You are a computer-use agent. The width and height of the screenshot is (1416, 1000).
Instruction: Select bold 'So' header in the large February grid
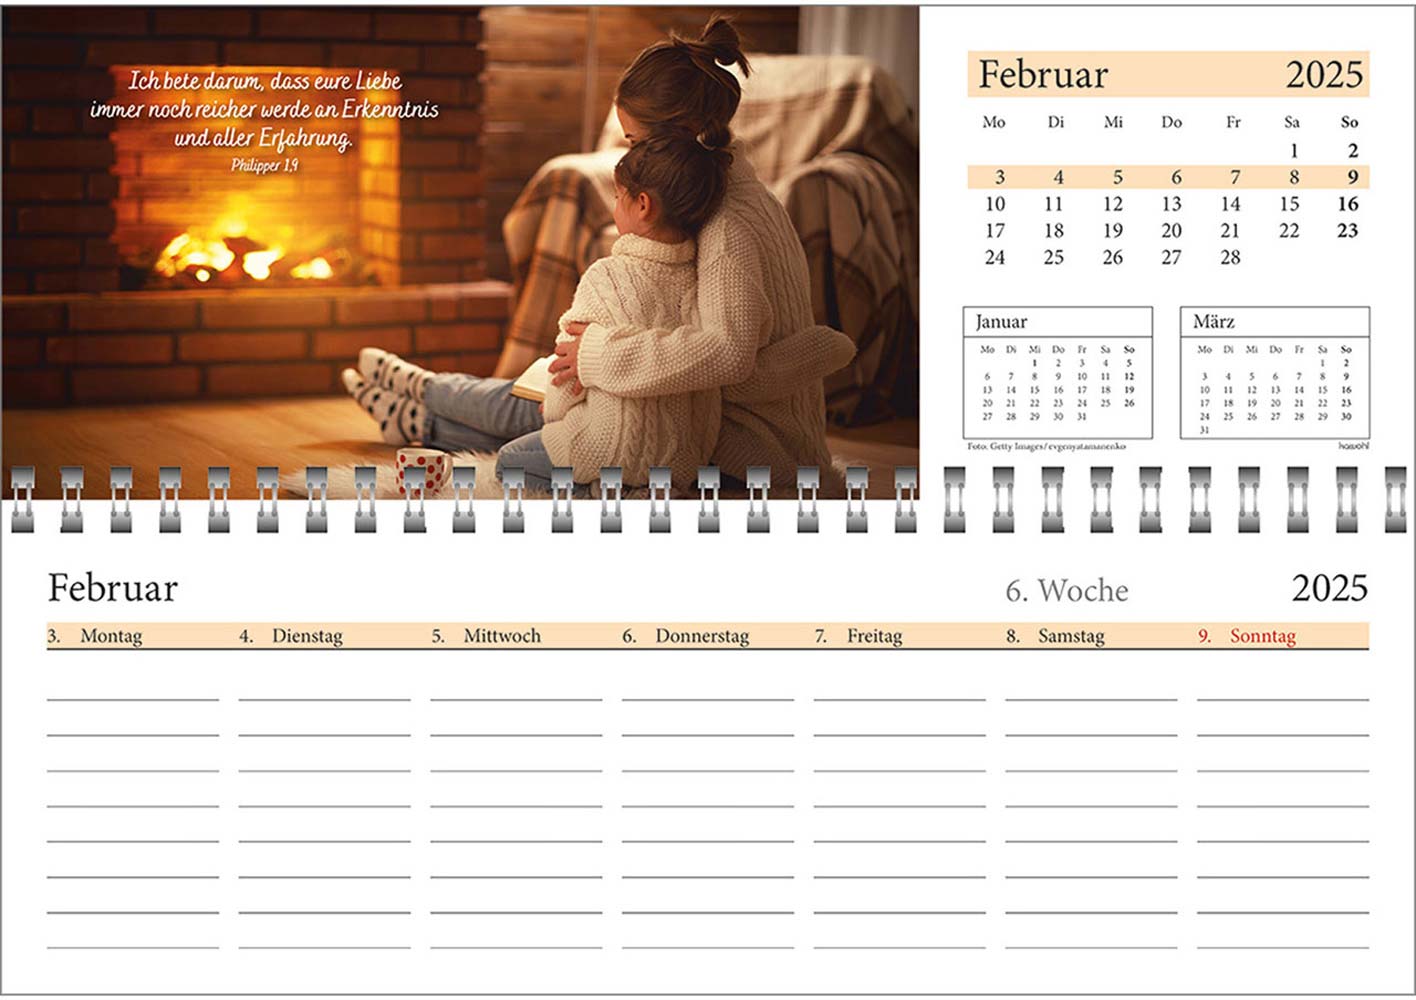point(1349,122)
